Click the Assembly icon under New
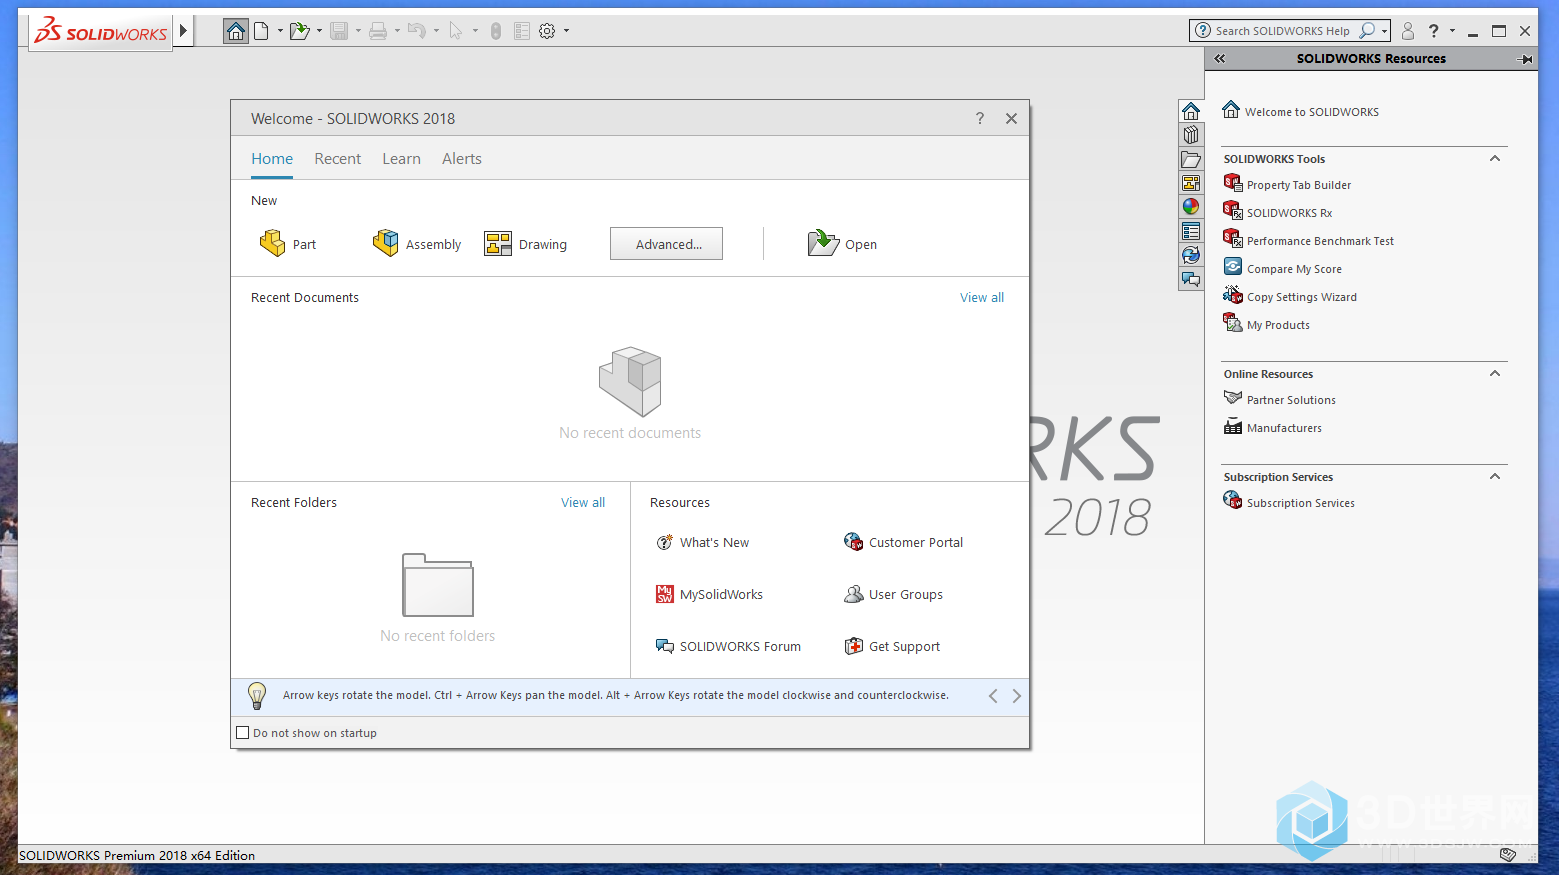Viewport: 1559px width, 875px height. (385, 243)
